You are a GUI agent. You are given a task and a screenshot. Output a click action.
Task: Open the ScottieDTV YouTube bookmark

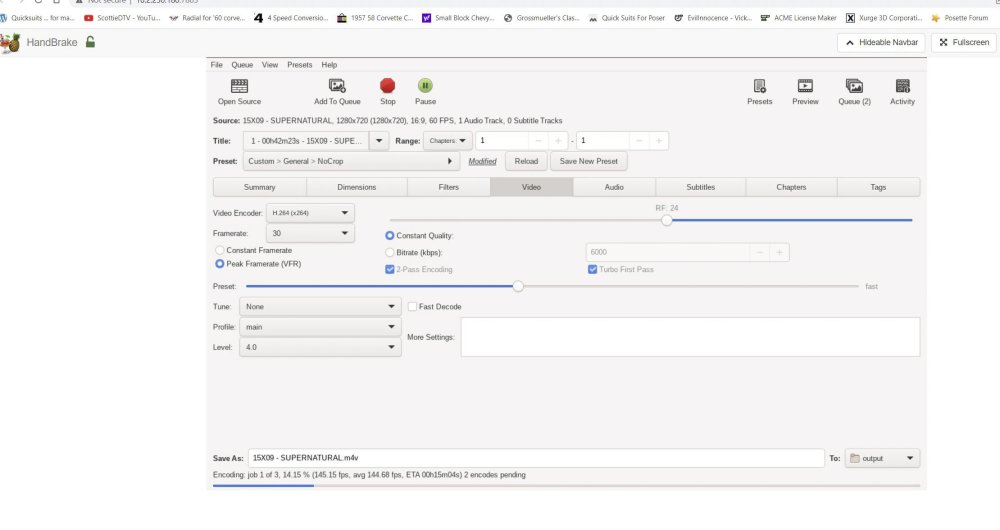[122, 18]
